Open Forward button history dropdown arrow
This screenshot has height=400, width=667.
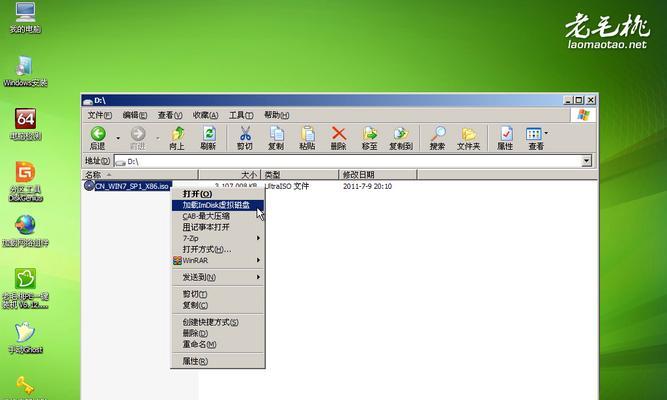157,138
